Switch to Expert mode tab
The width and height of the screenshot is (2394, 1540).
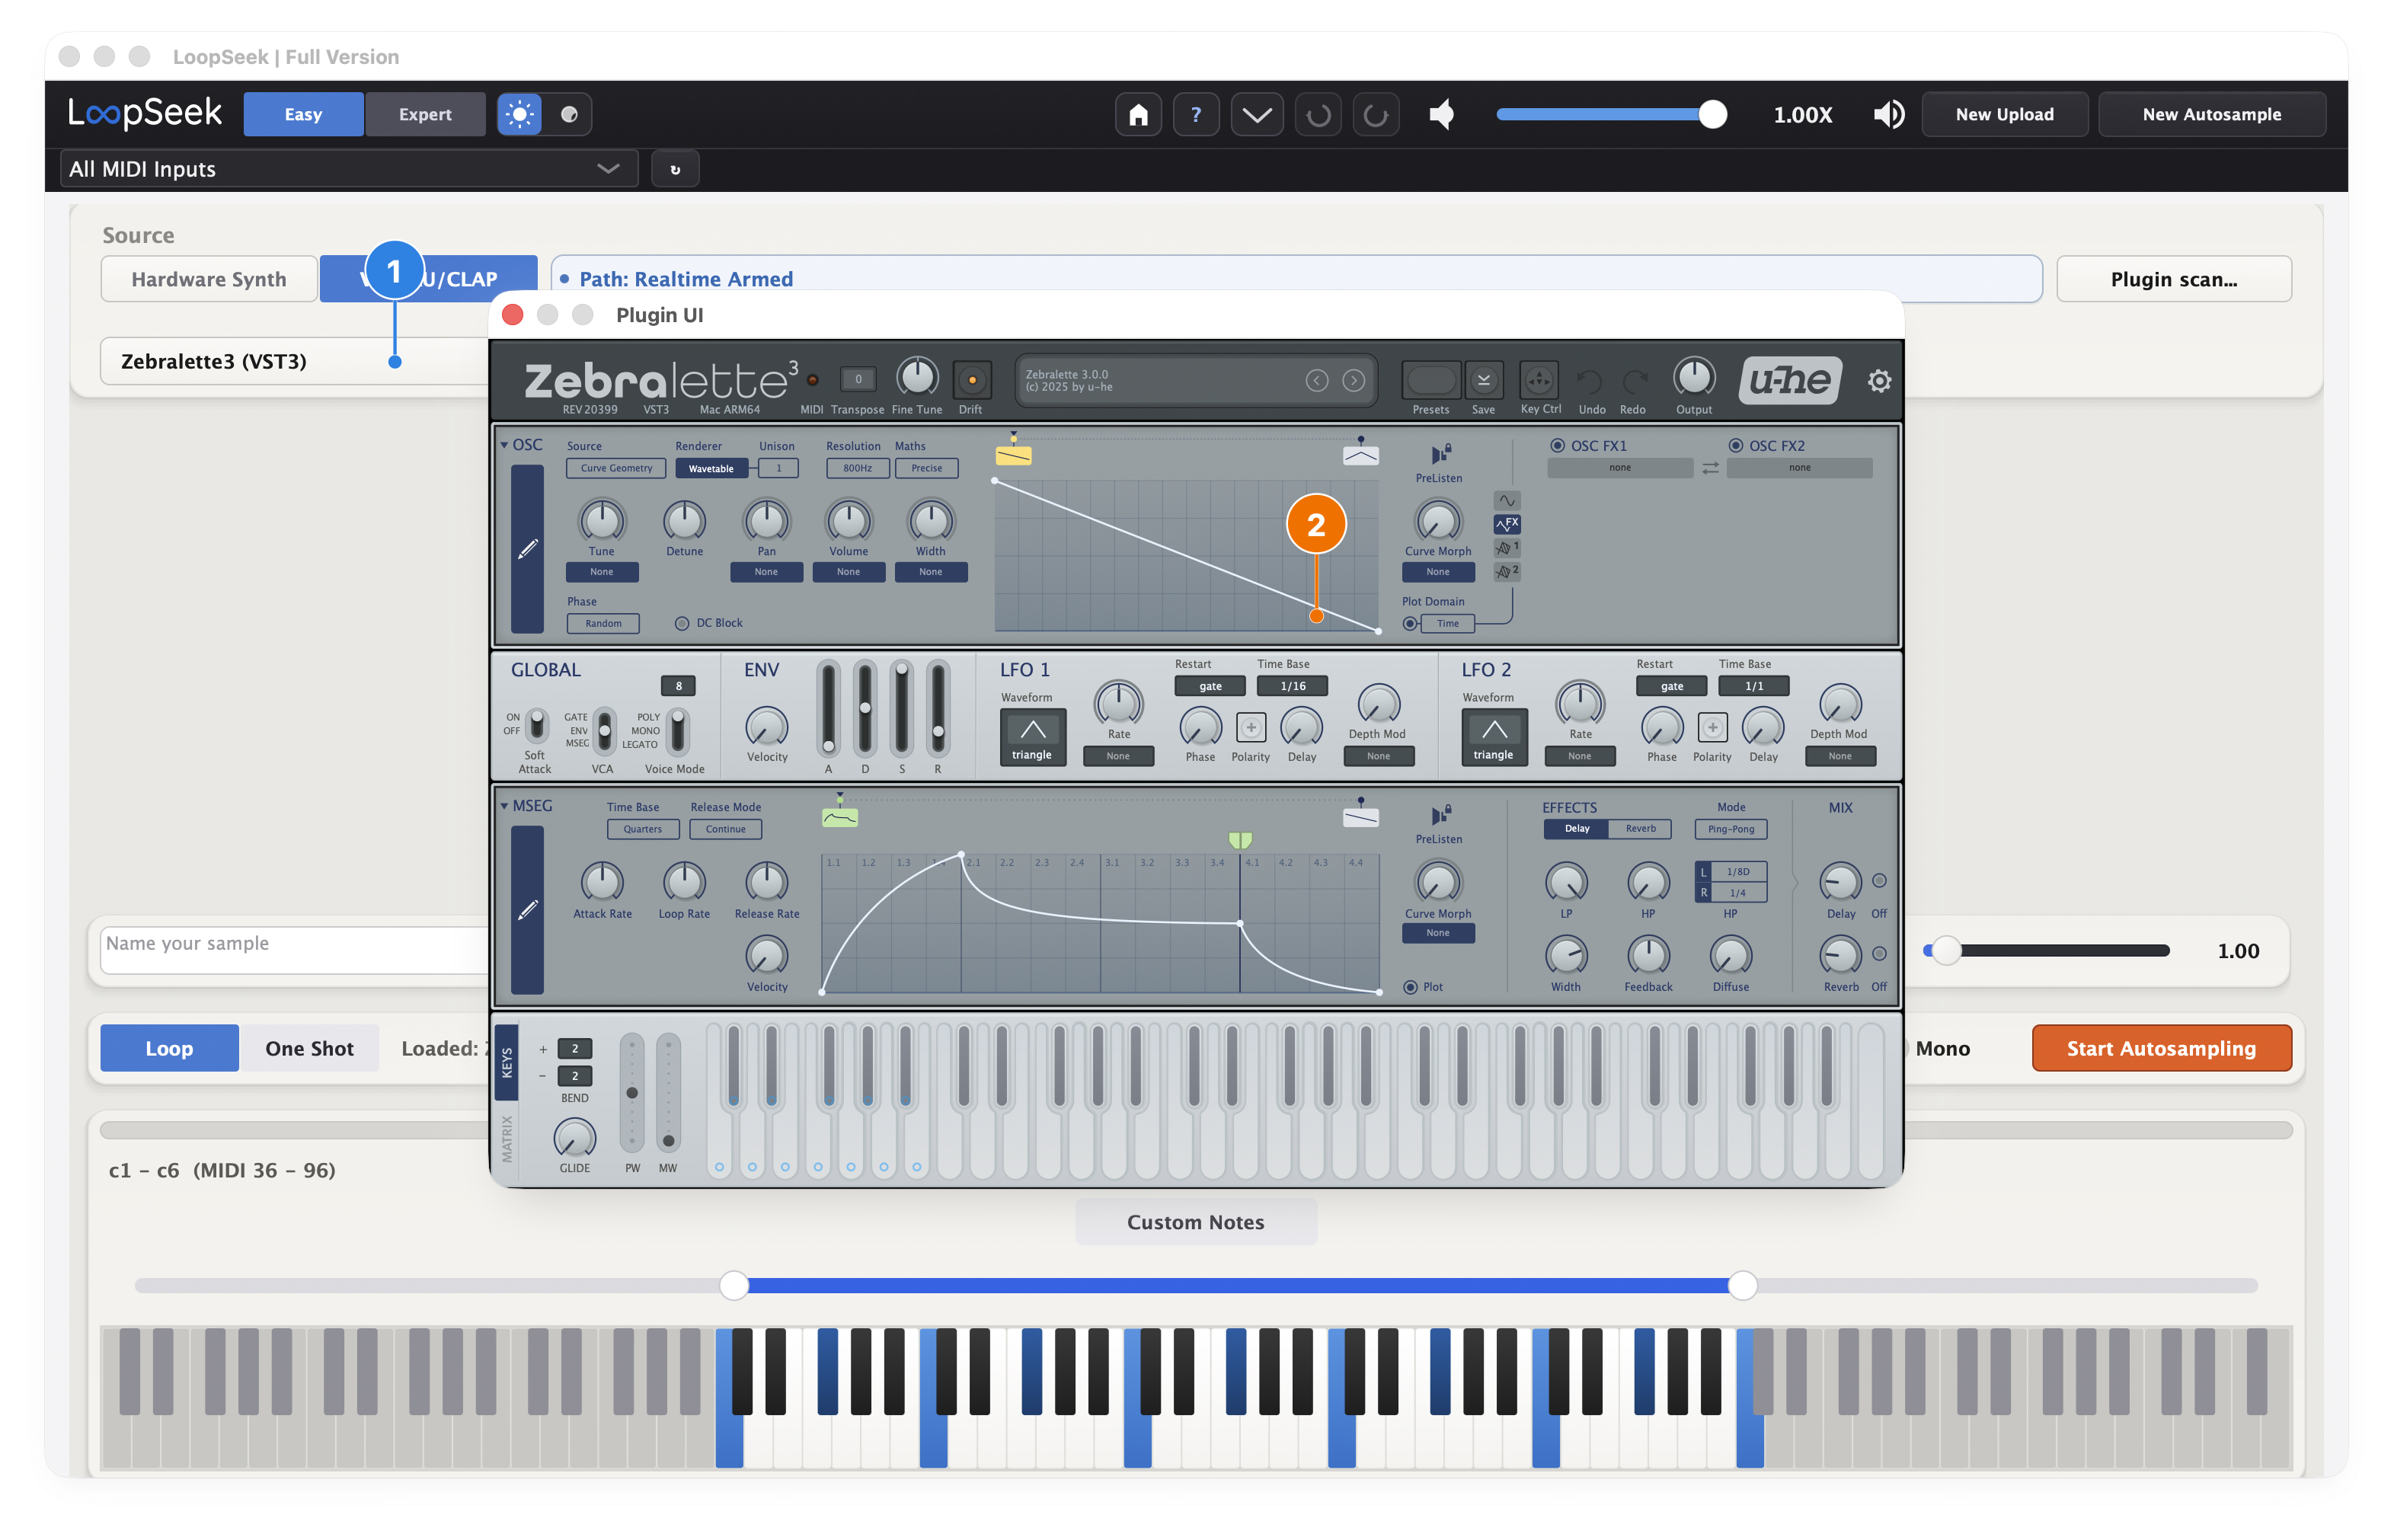tap(425, 114)
